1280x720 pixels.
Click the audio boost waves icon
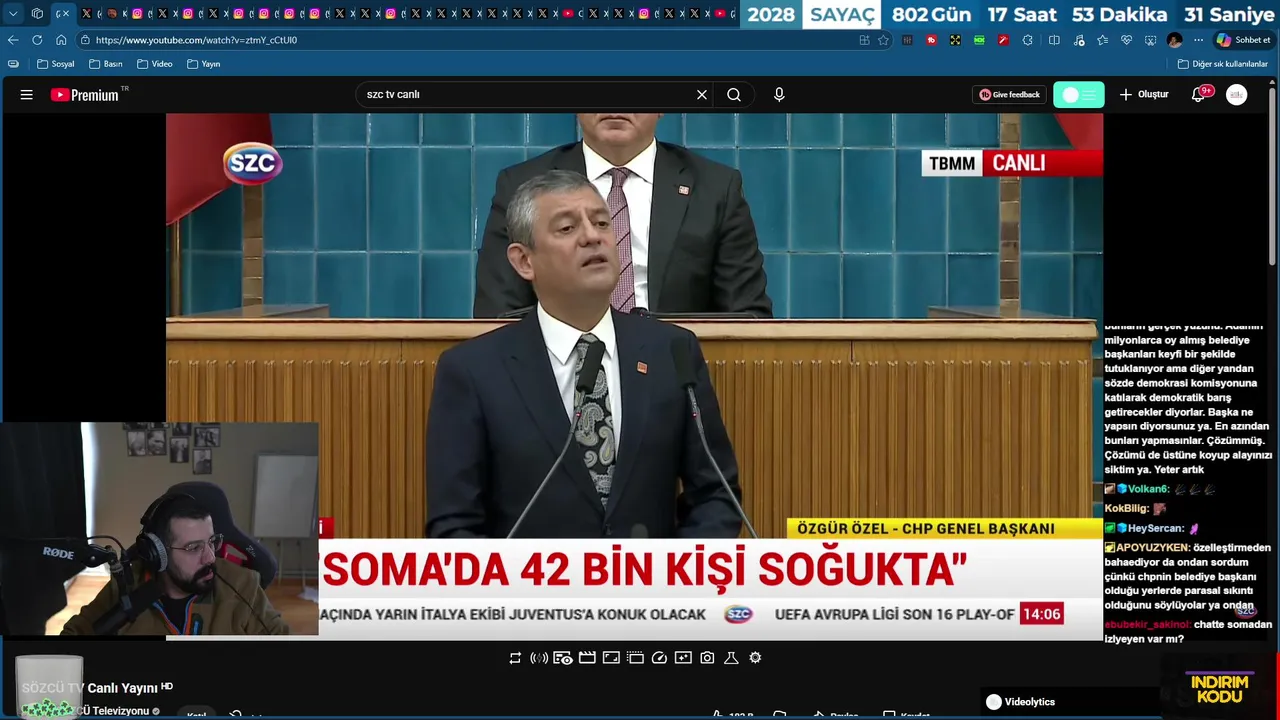coord(539,658)
